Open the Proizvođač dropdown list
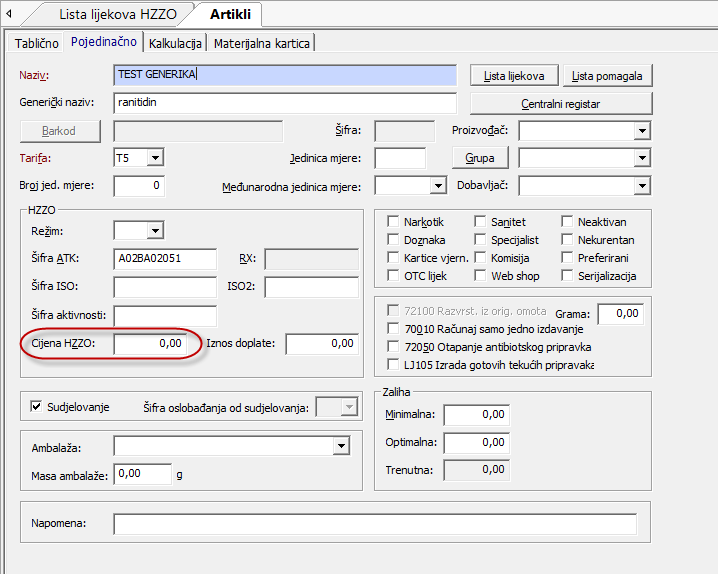Viewport: 718px width, 574px height. pos(642,131)
